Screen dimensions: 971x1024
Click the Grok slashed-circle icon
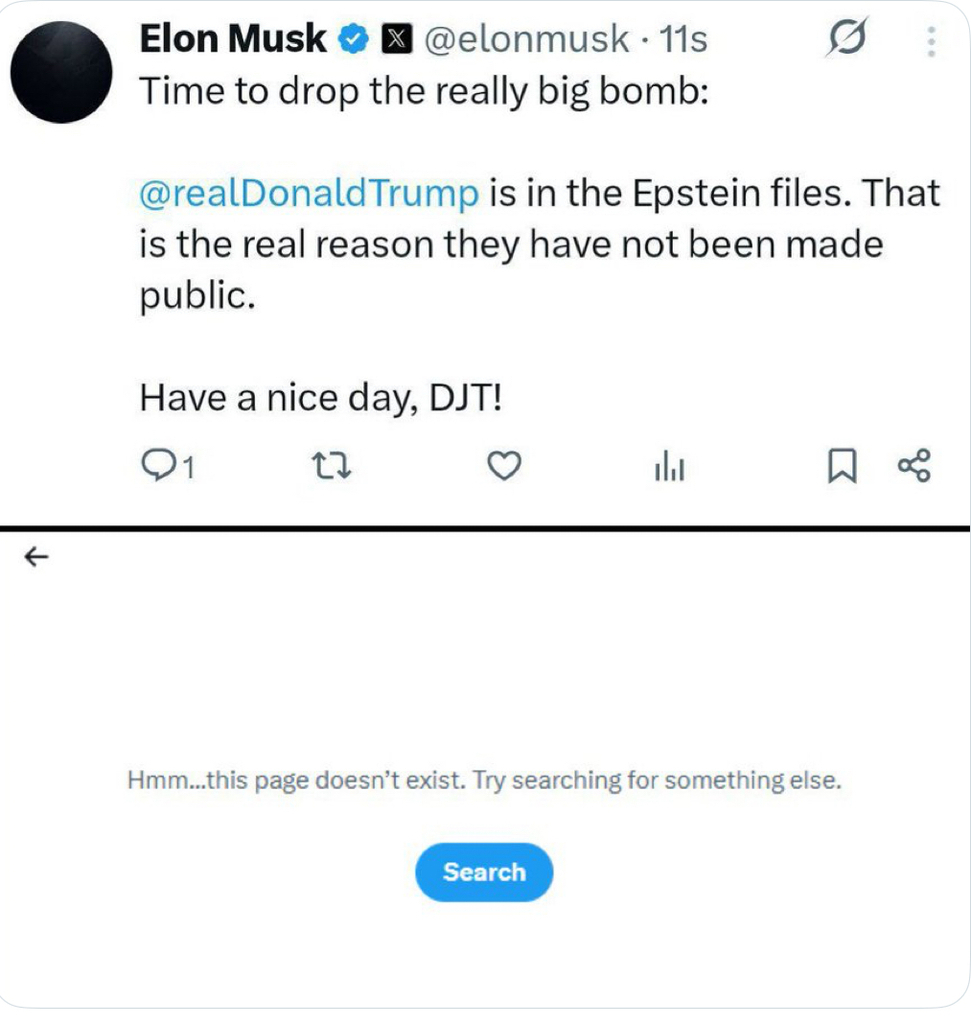click(847, 37)
